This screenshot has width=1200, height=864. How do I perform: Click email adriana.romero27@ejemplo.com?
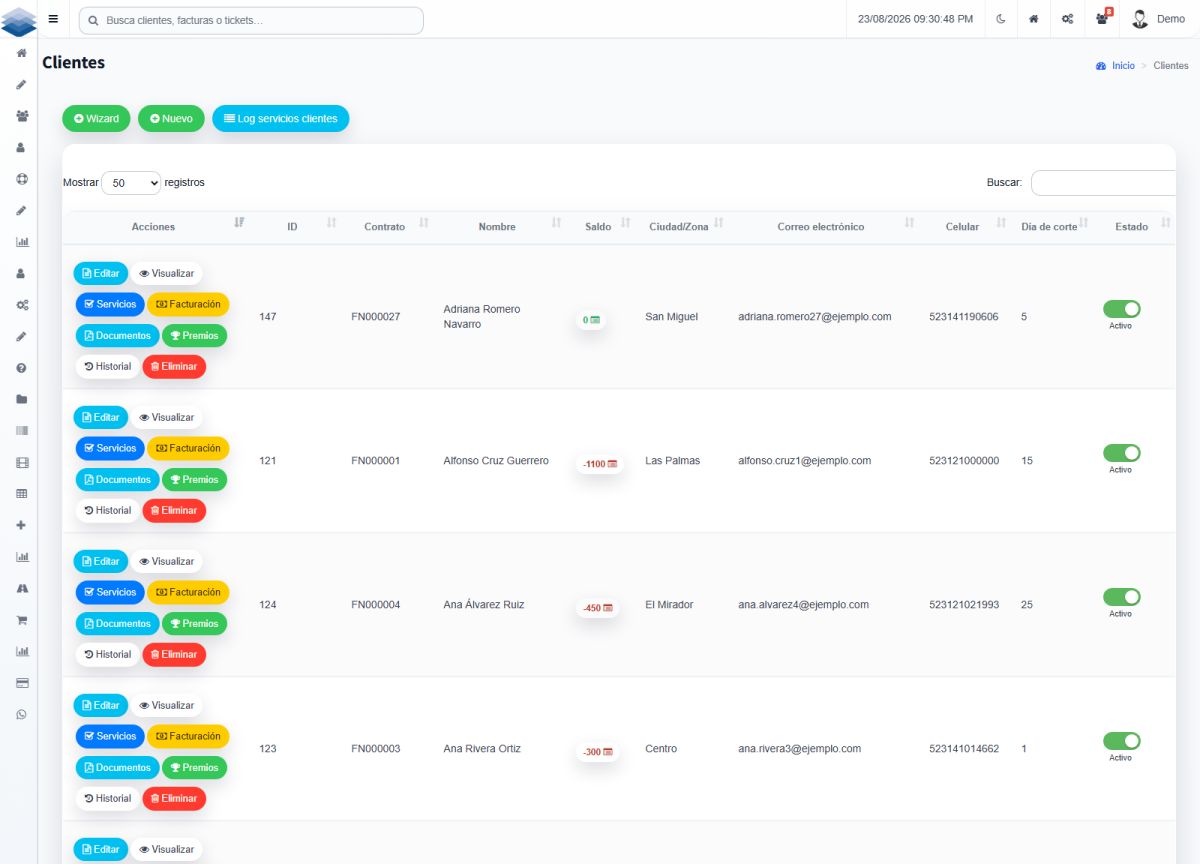tap(815, 317)
